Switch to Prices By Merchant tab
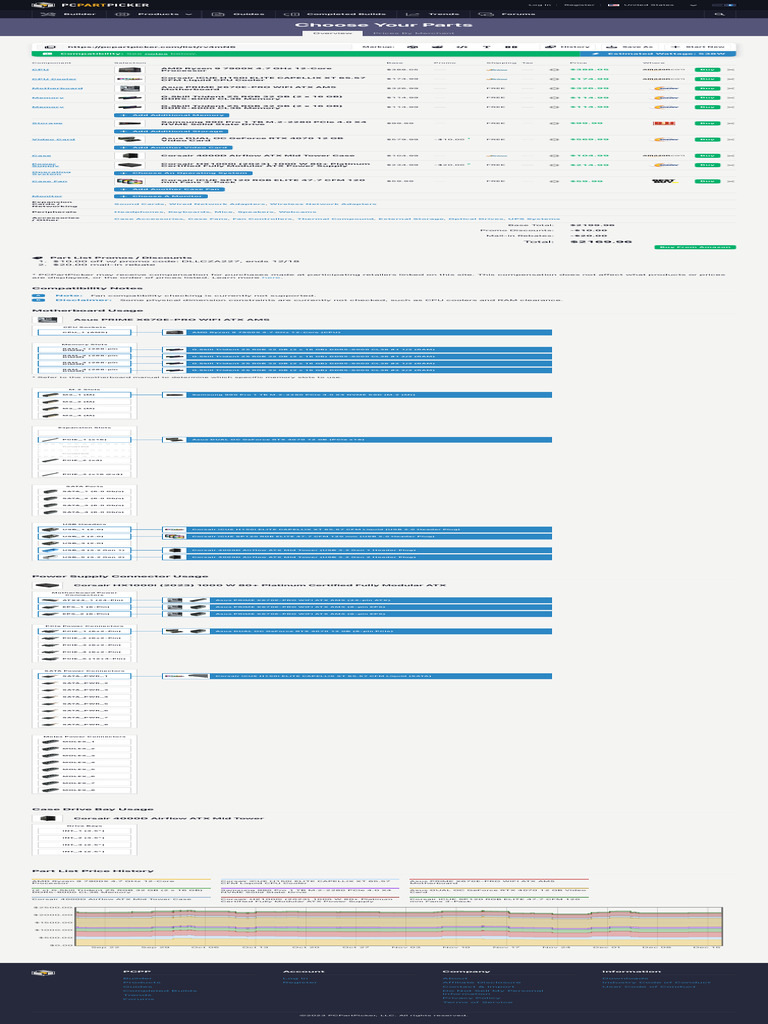The height and width of the screenshot is (1024, 768). (413, 33)
